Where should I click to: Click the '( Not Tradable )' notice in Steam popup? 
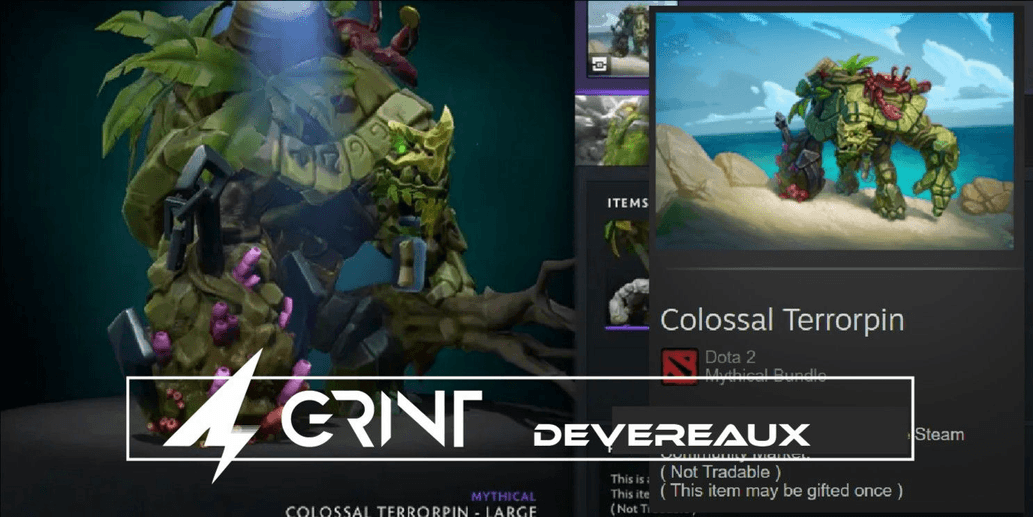tap(721, 472)
